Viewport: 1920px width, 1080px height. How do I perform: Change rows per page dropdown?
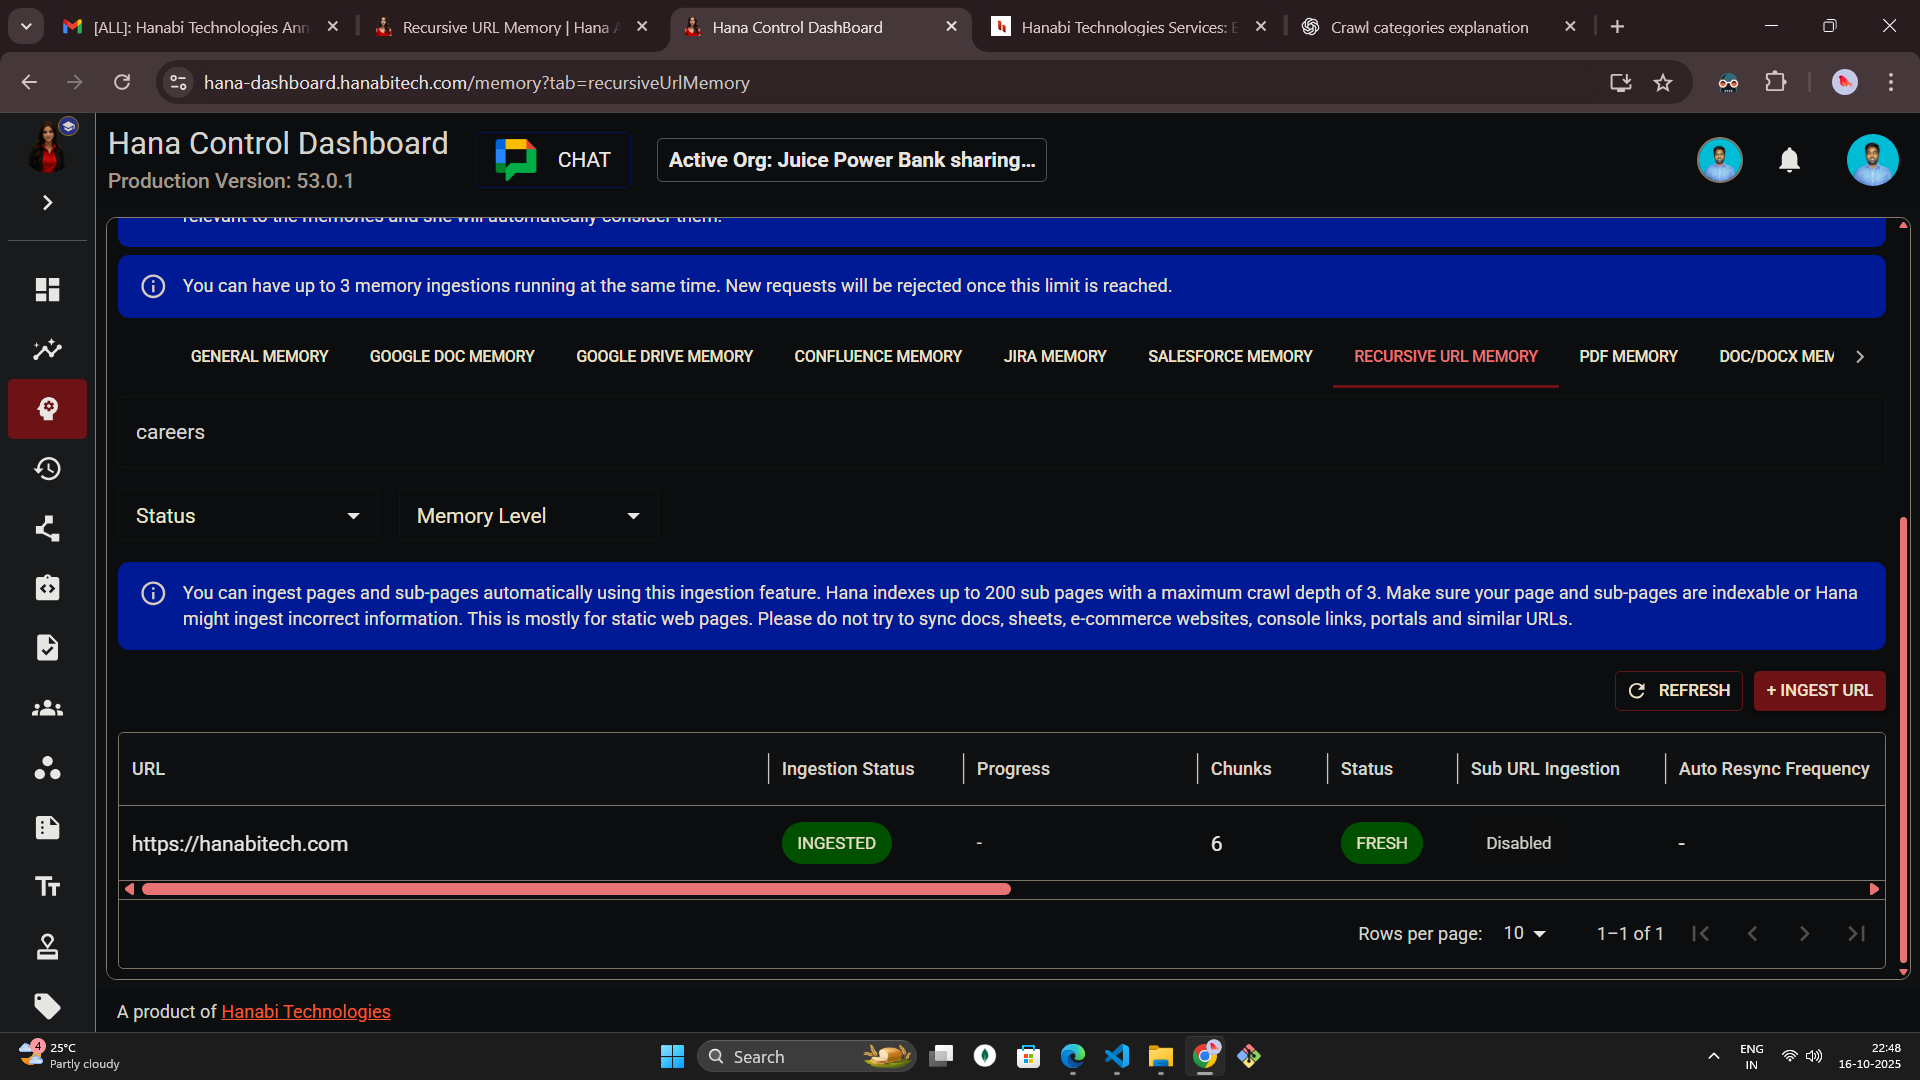(x=1524, y=933)
